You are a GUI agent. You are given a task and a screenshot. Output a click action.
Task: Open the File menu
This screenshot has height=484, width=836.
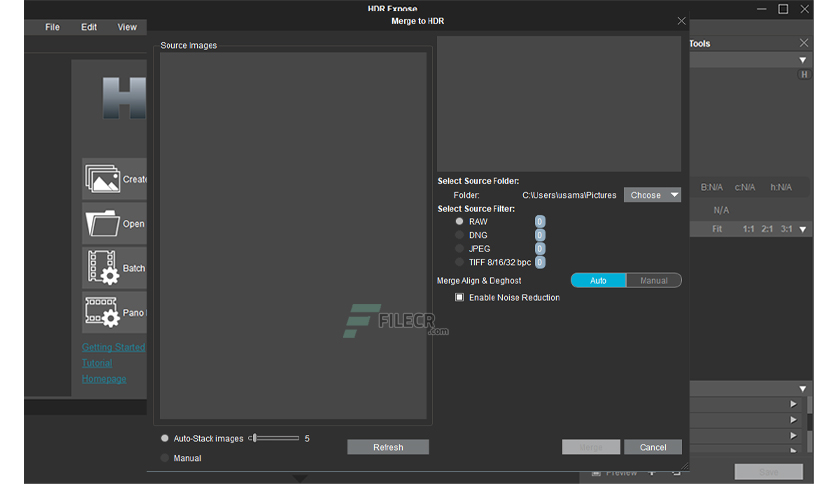click(52, 27)
